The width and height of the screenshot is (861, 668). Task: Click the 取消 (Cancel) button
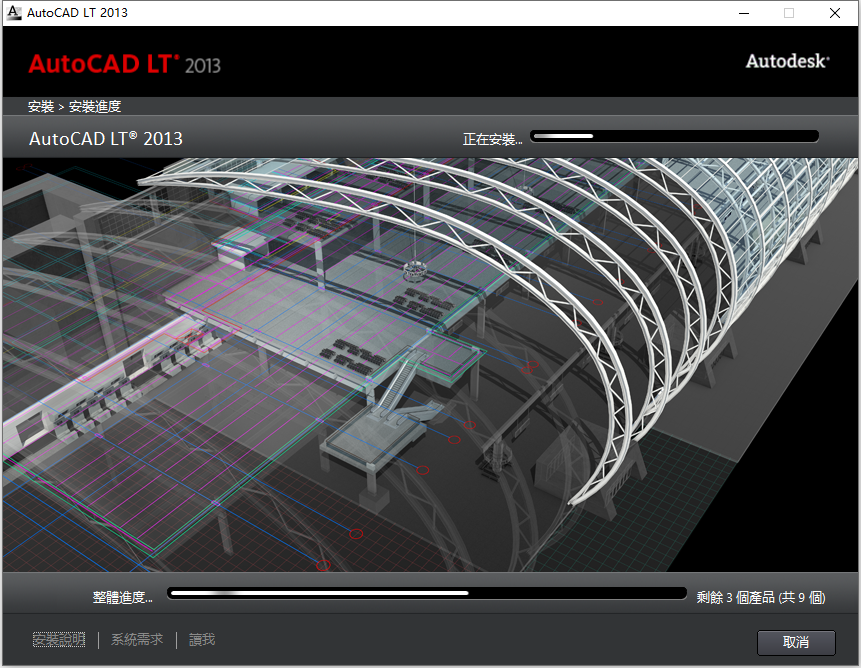tap(796, 642)
